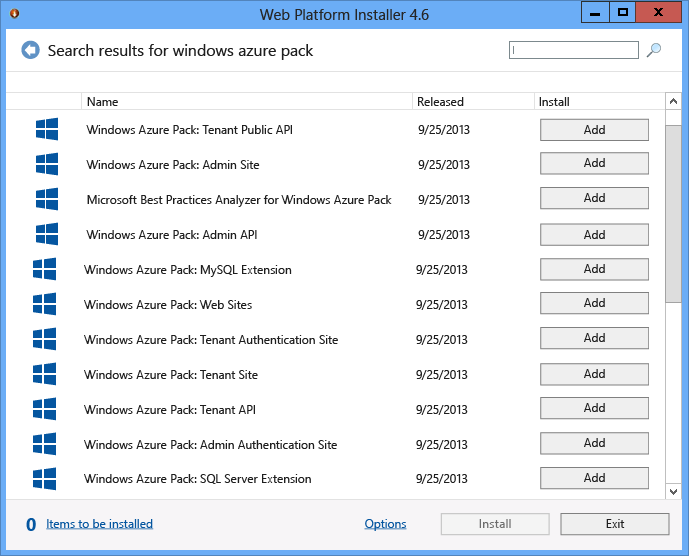Screen dimensions: 689x556
Task: Click the Windows logo beside Tenant API
Action: pyautogui.click(x=44, y=409)
